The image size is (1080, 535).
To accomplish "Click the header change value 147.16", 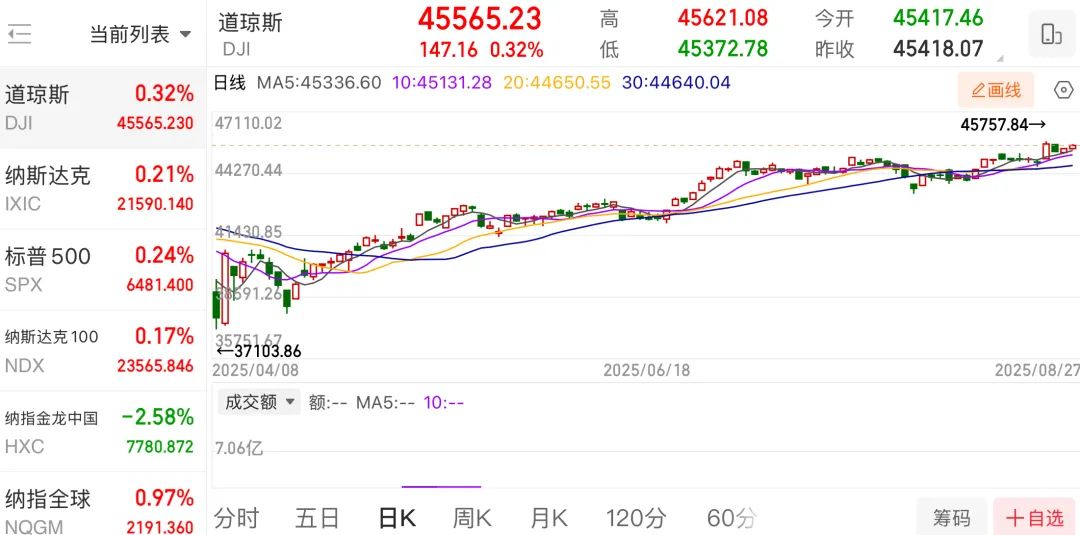I will [x=448, y=50].
